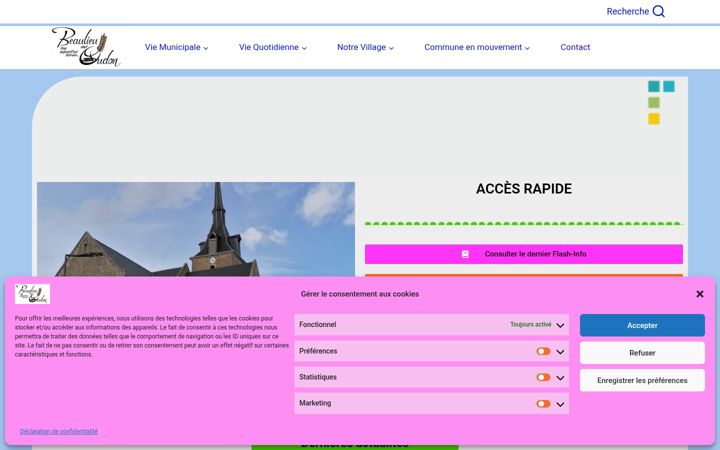The width and height of the screenshot is (720, 450).
Task: Open Consulter le dernier Flash-Info
Action: (x=524, y=254)
